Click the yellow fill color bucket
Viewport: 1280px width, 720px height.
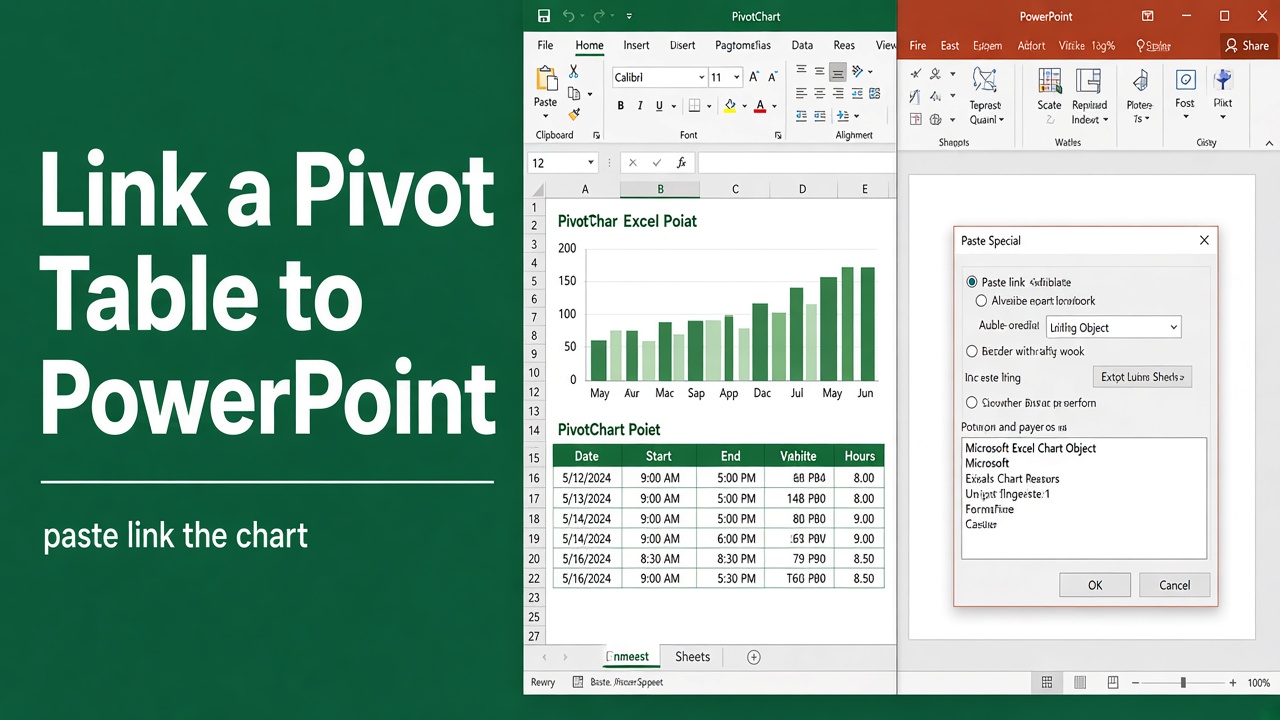pos(730,106)
